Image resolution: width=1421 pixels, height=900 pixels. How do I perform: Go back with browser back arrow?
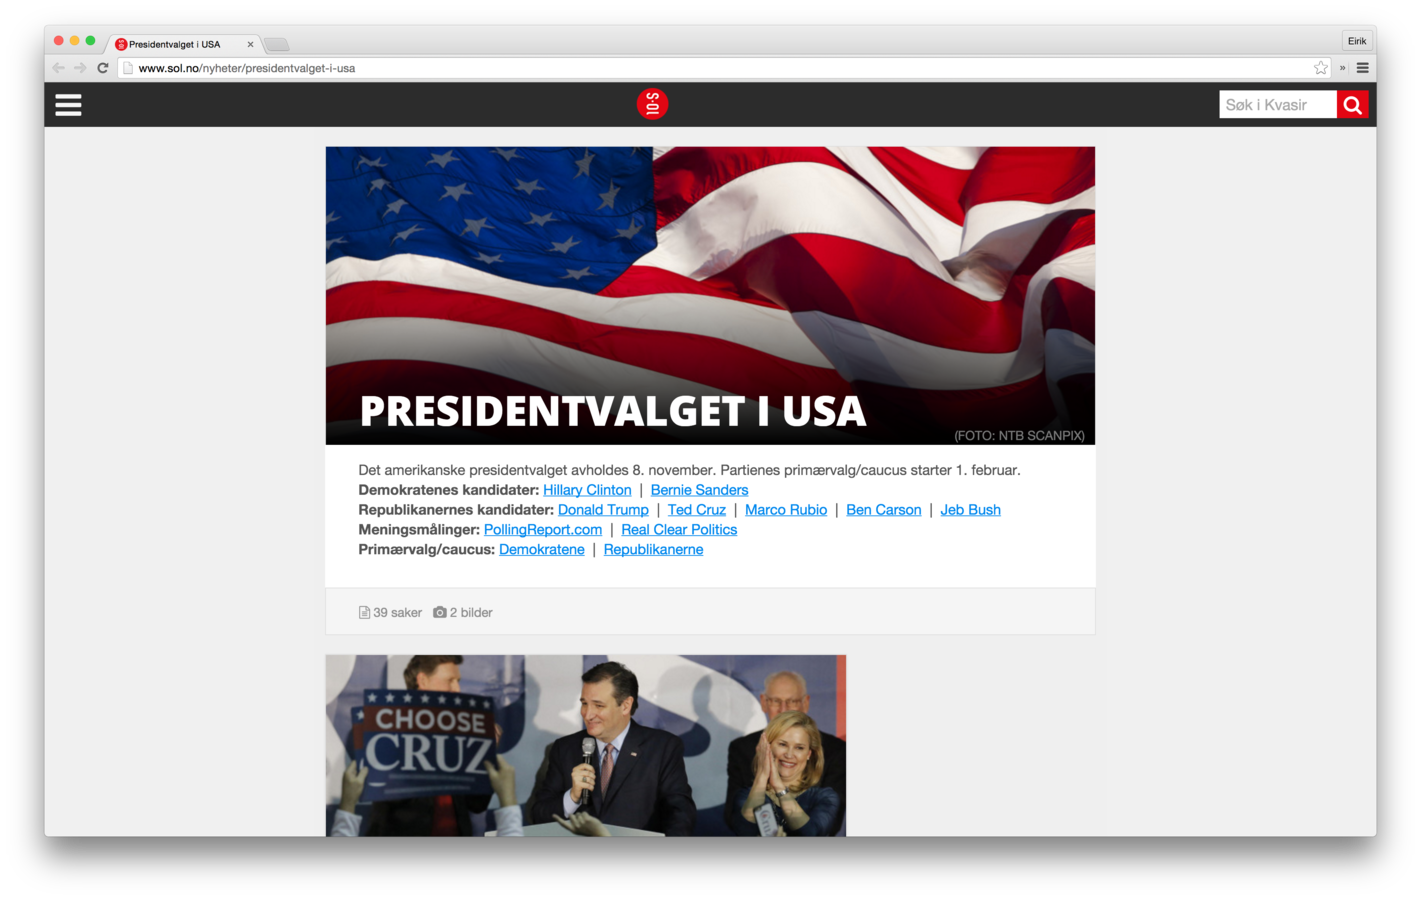(x=58, y=68)
